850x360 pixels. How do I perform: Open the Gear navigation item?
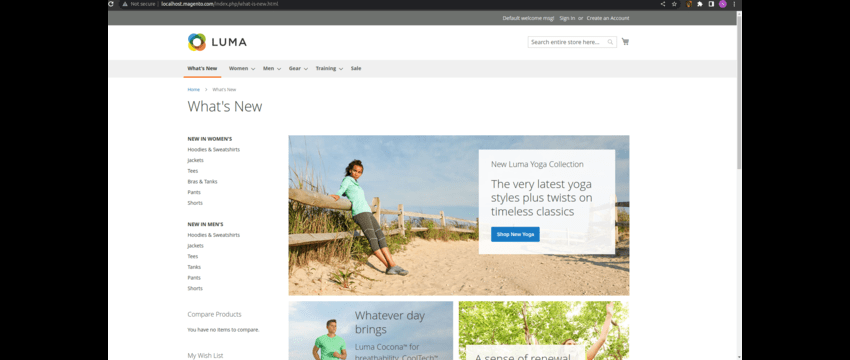[x=294, y=68]
